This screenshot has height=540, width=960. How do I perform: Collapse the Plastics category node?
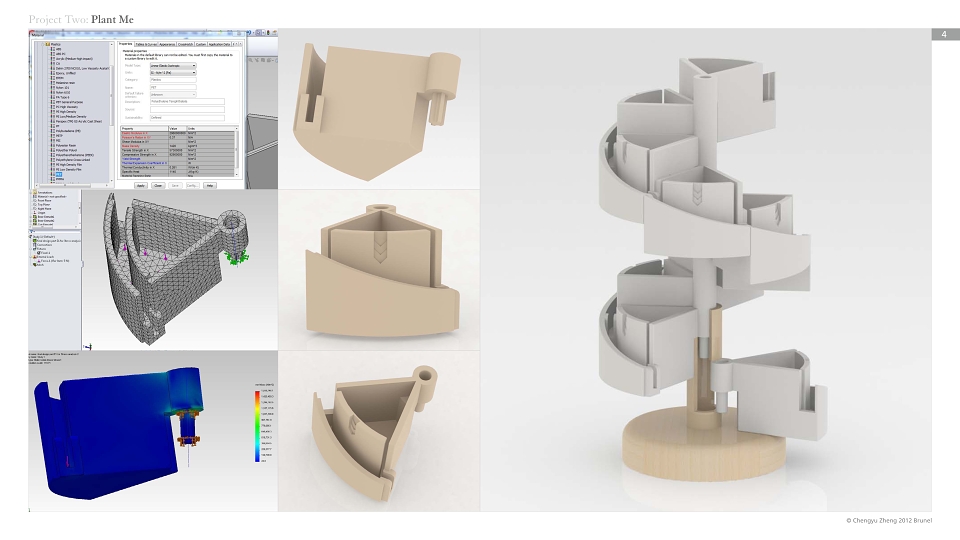[x=43, y=44]
